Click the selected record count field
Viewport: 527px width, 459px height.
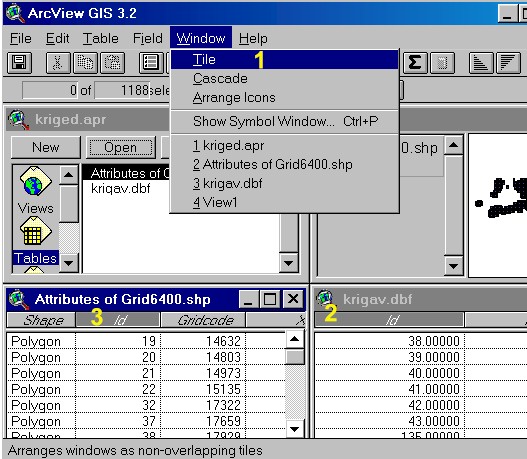50,90
